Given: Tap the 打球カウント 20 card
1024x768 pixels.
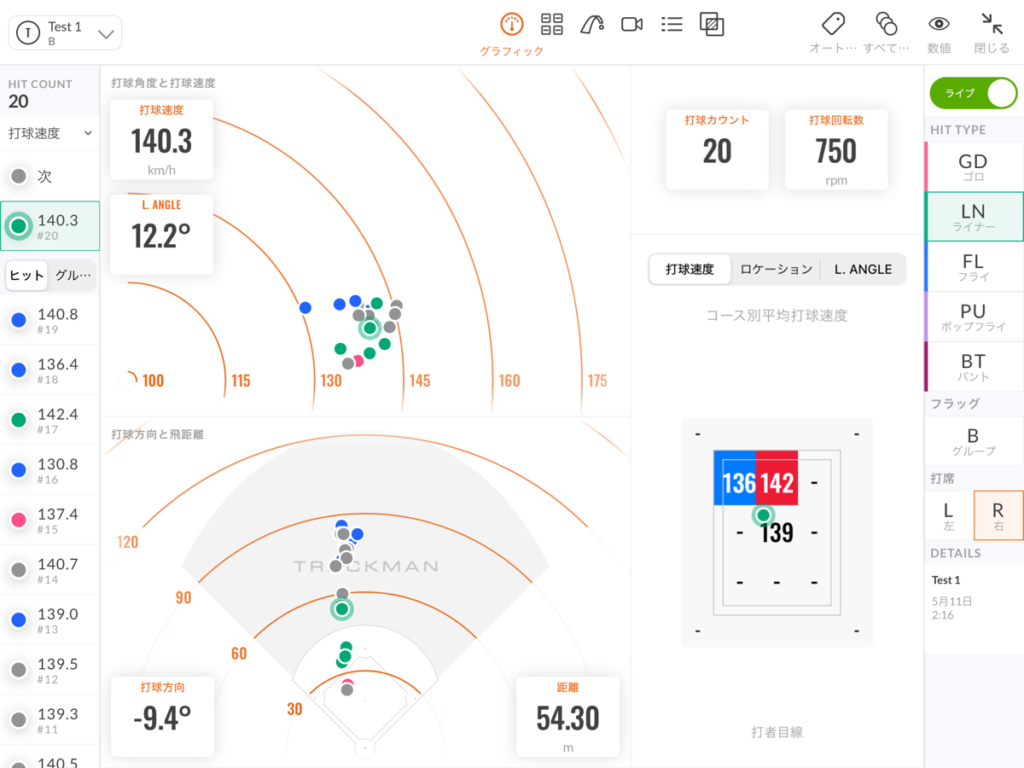Looking at the screenshot, I should pyautogui.click(x=717, y=150).
